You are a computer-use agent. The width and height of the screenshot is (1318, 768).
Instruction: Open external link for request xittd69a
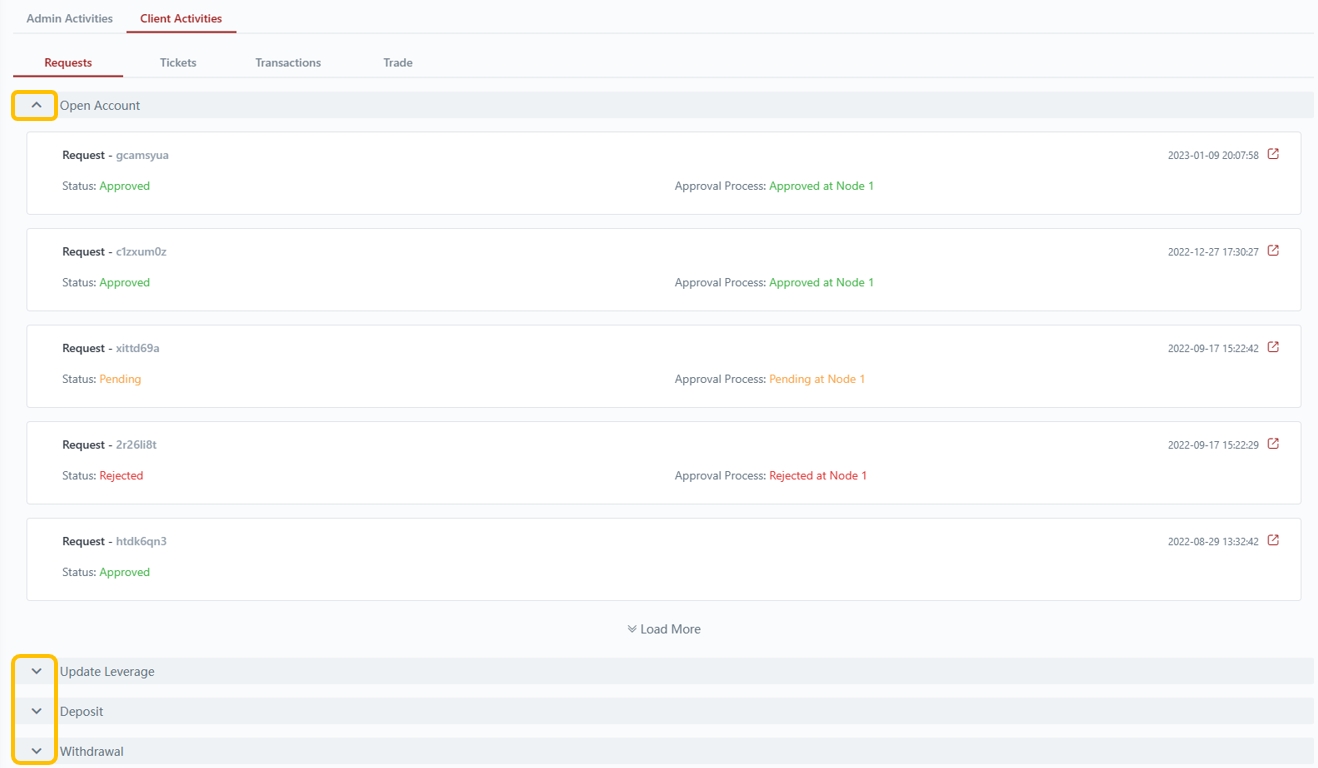[1273, 347]
